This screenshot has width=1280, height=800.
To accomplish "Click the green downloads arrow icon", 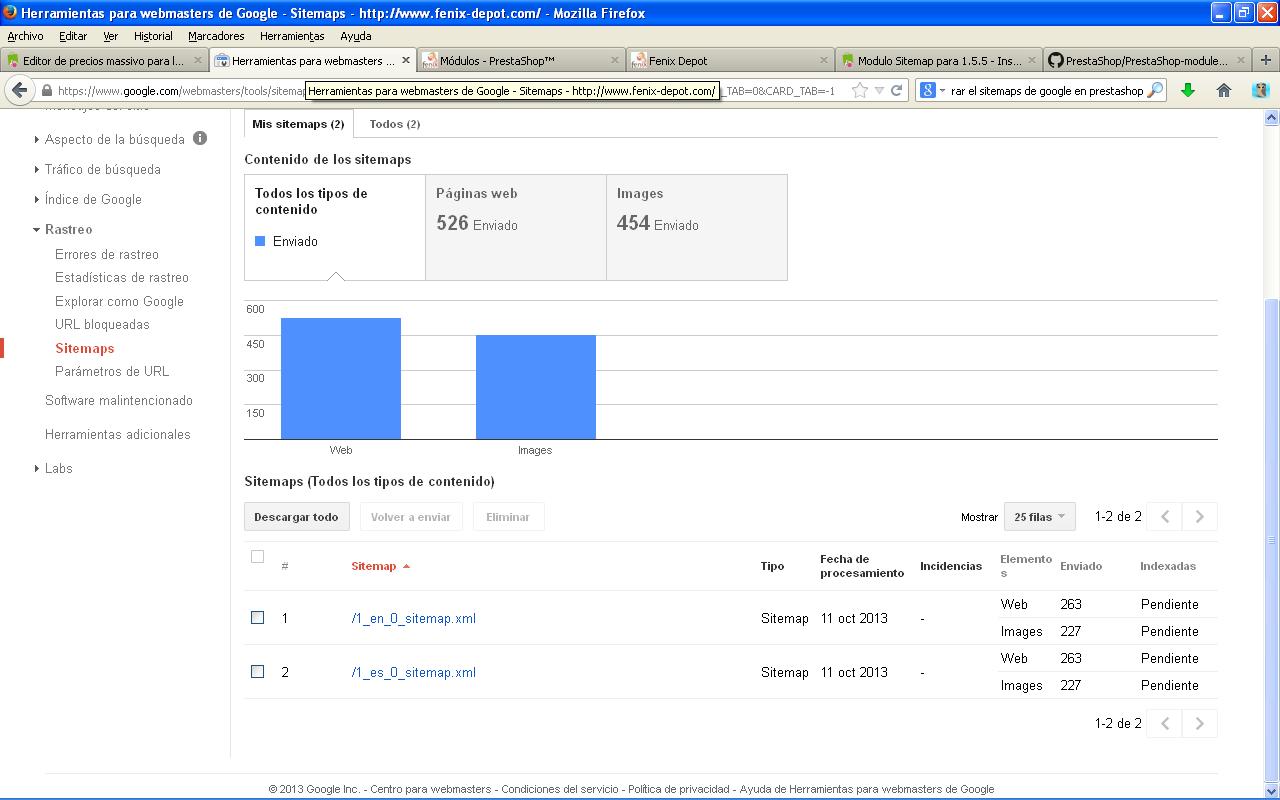I will [x=1188, y=90].
